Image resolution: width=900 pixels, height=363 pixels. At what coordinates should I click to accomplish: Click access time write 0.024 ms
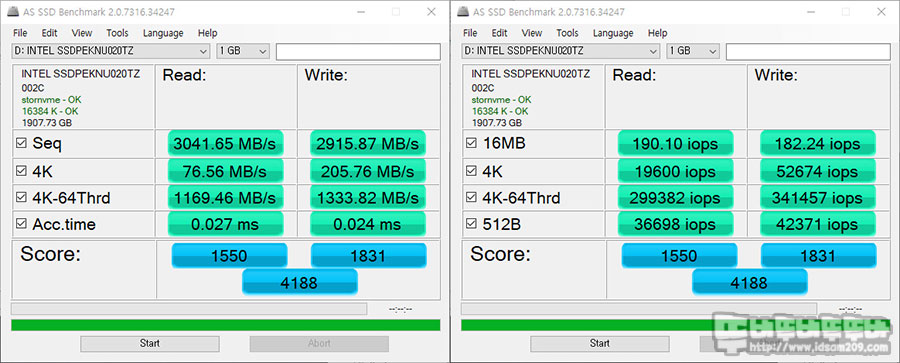pos(368,224)
